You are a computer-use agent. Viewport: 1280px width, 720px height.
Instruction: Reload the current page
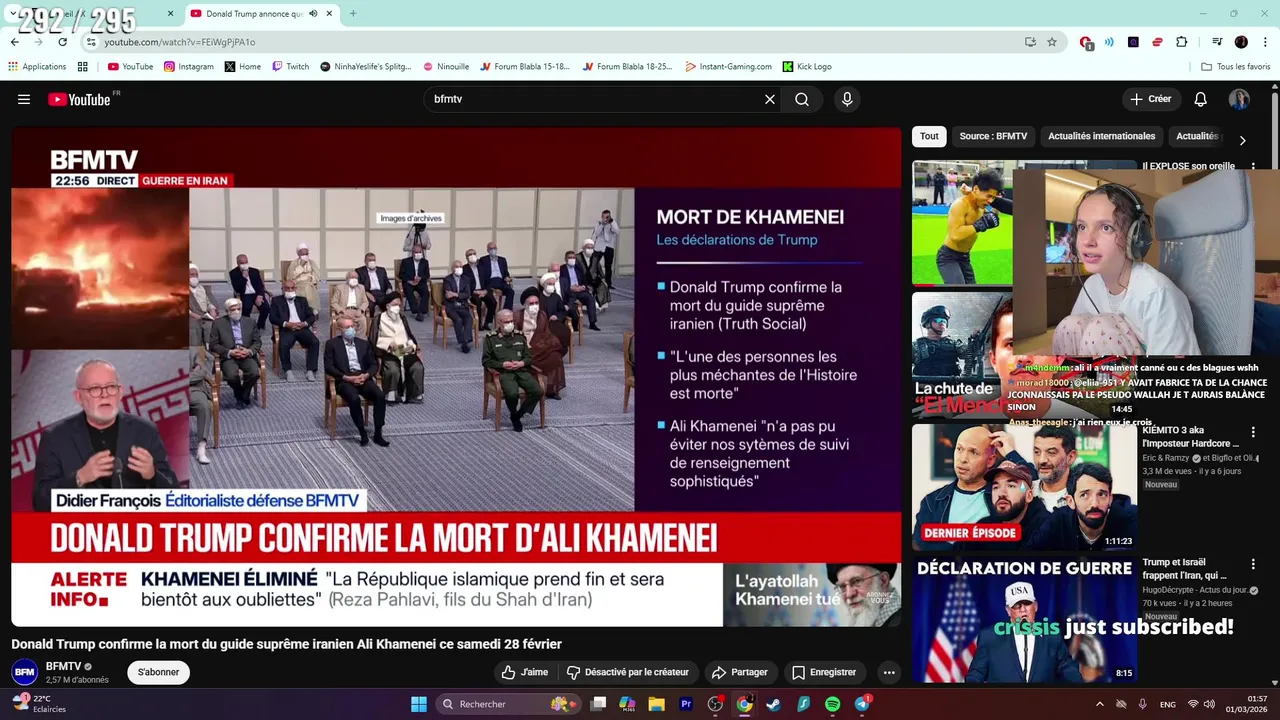(62, 42)
